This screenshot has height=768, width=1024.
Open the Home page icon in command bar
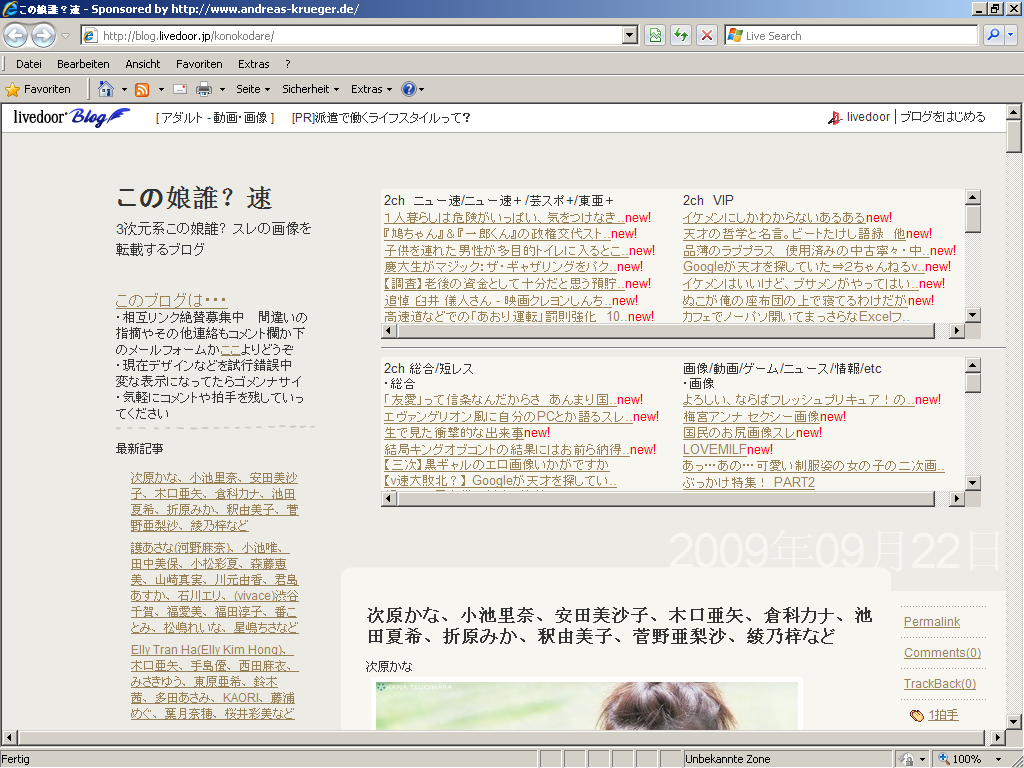pyautogui.click(x=106, y=89)
